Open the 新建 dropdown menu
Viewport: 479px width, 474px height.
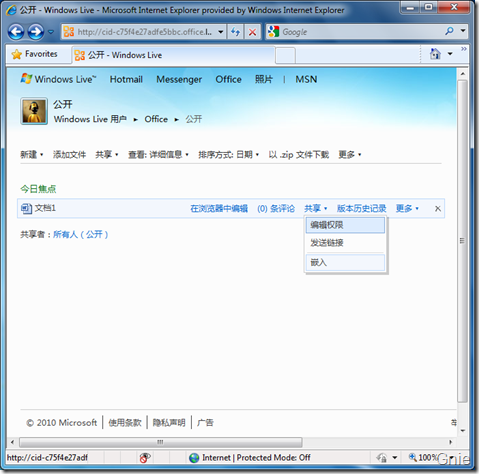point(32,155)
